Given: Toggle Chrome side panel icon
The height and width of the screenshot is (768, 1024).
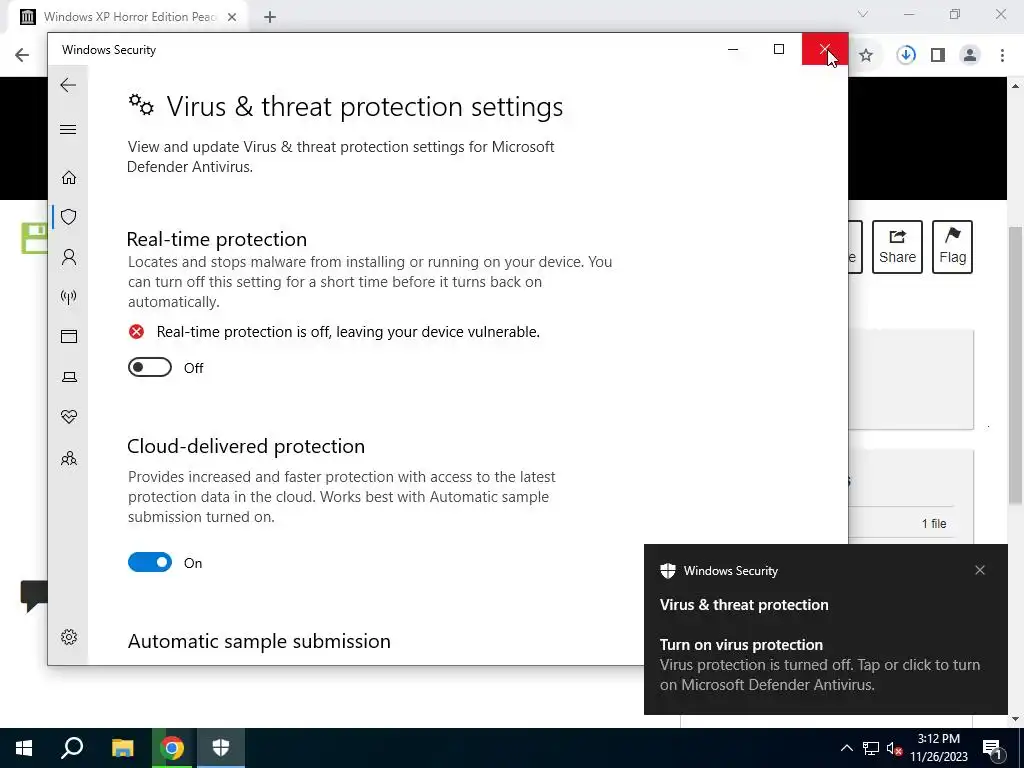Looking at the screenshot, I should 938,56.
